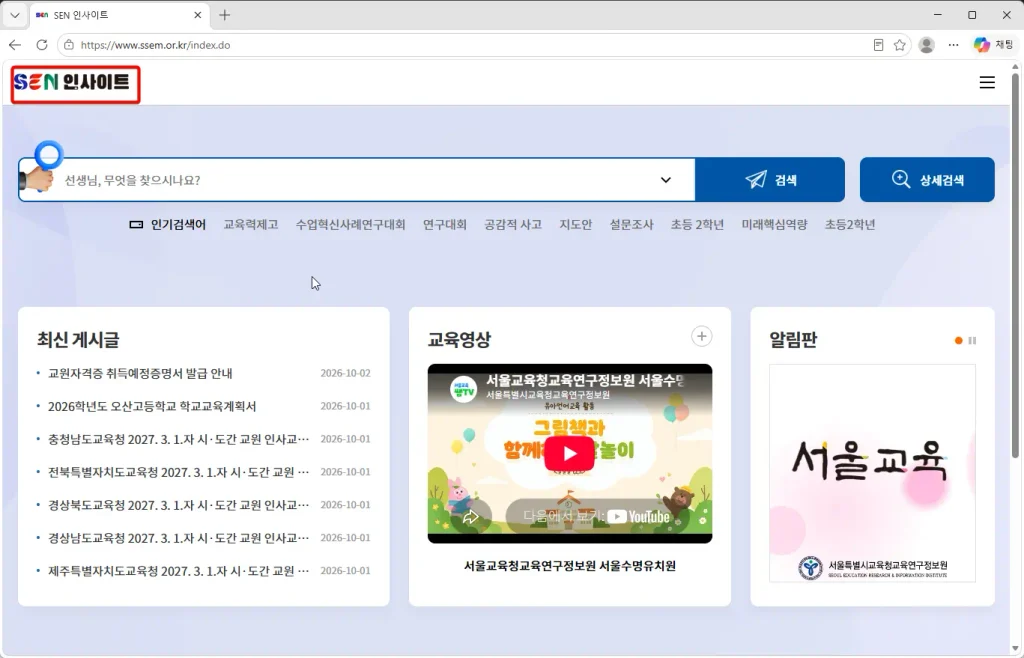
Task: Click the 검색 search button
Action: (x=770, y=180)
